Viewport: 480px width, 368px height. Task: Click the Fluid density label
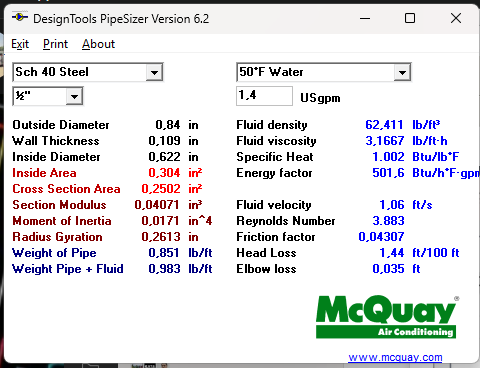pyautogui.click(x=272, y=125)
